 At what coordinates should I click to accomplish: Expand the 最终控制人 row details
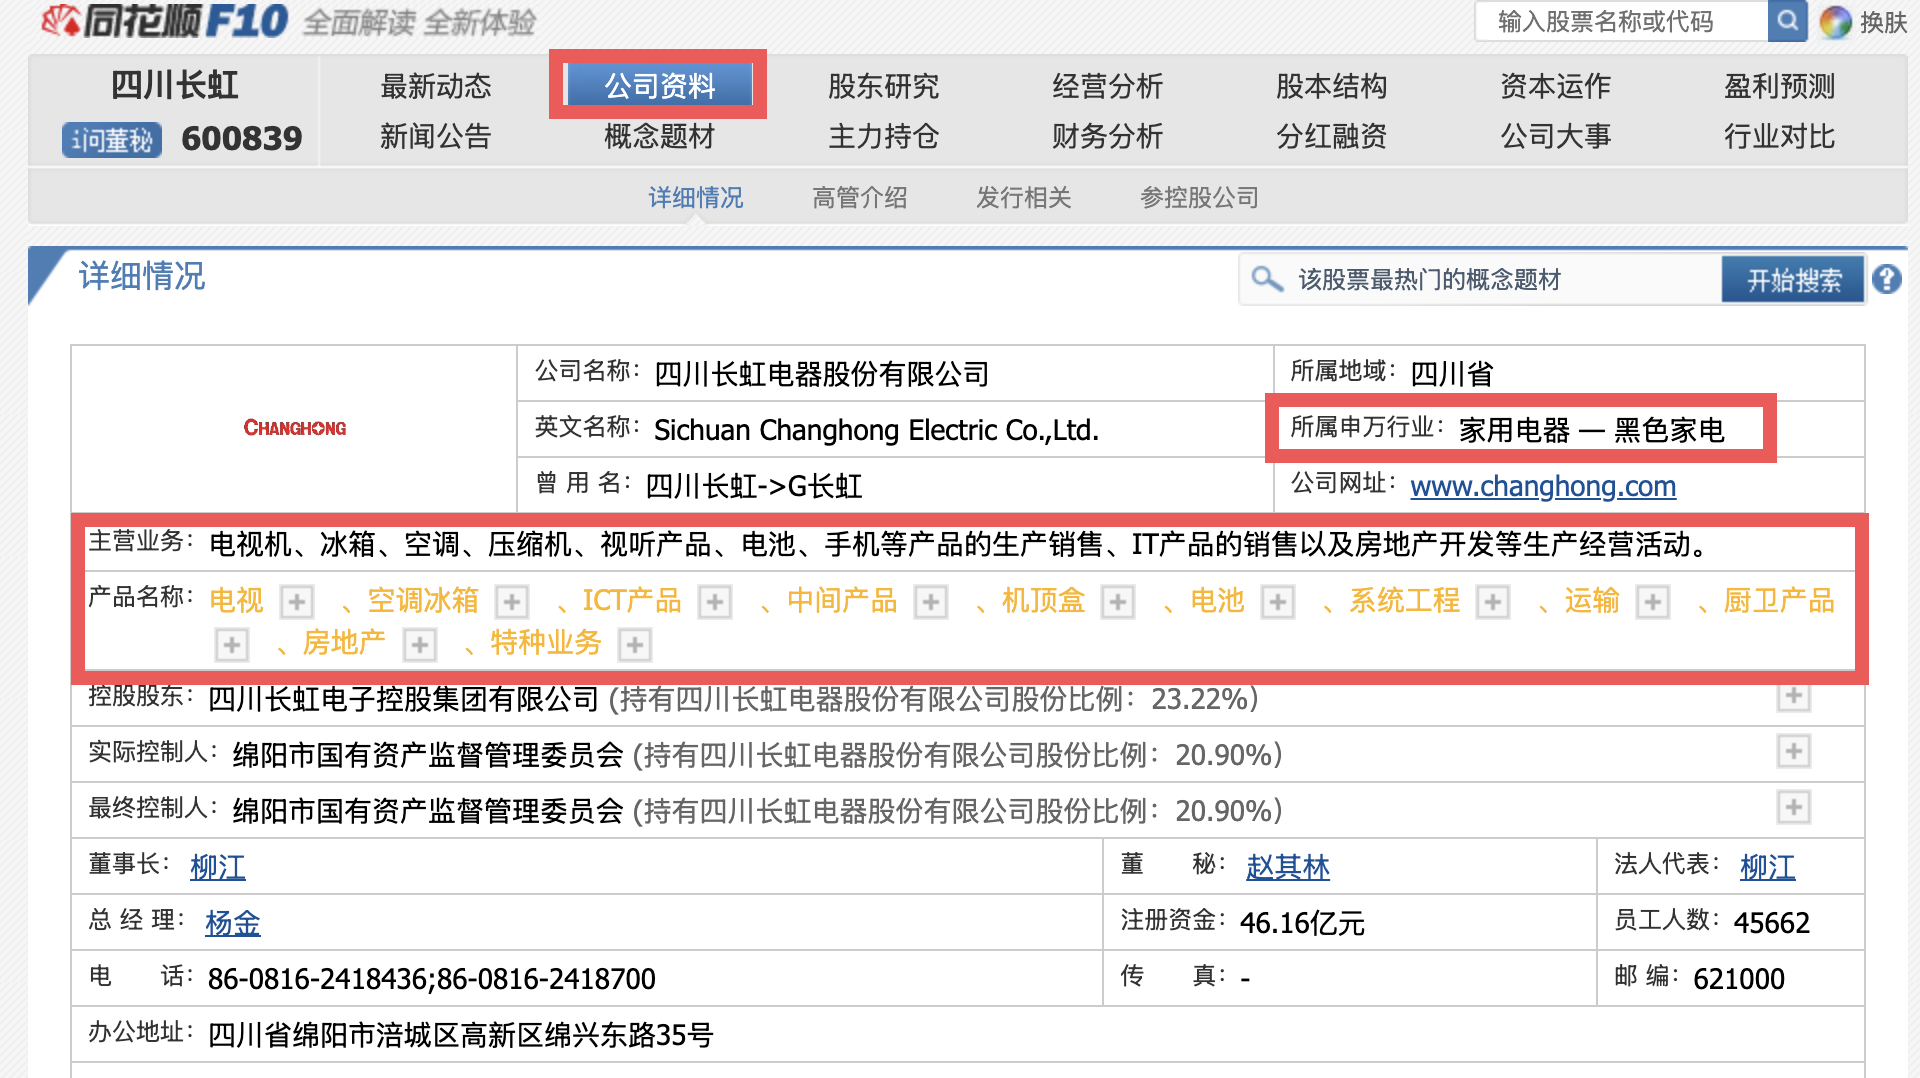1794,807
